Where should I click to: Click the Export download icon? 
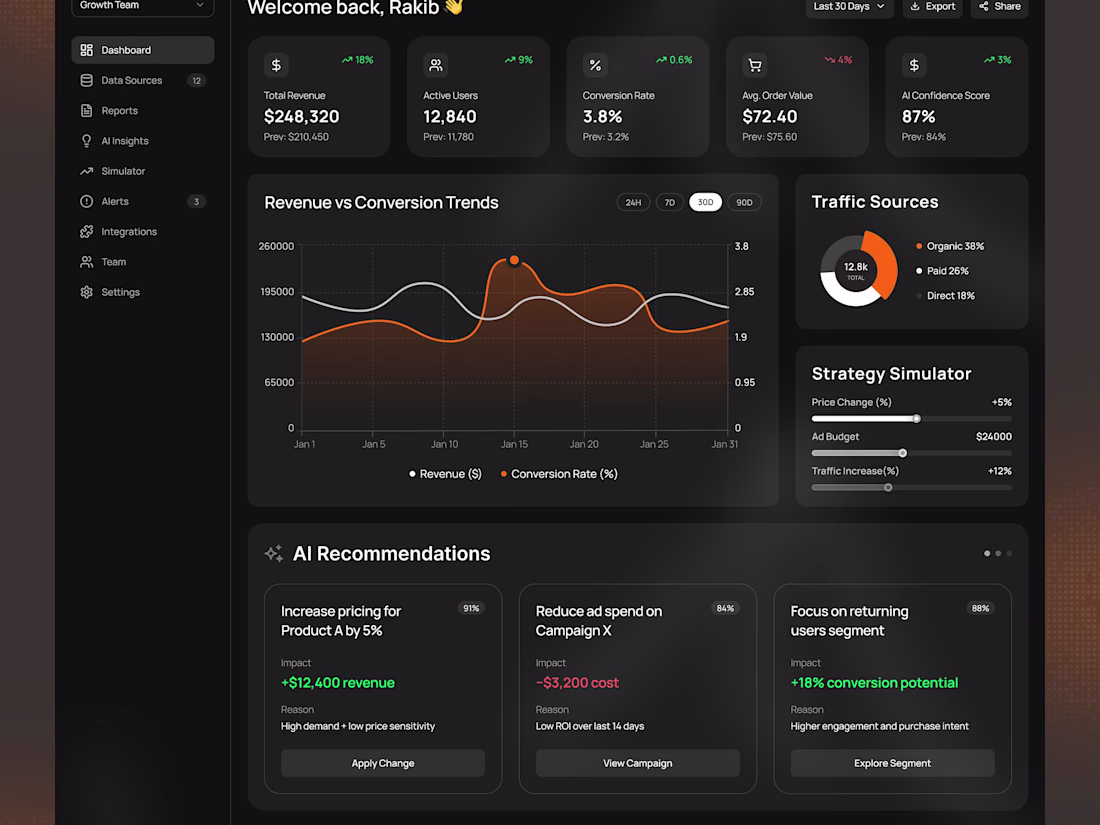tap(915, 6)
